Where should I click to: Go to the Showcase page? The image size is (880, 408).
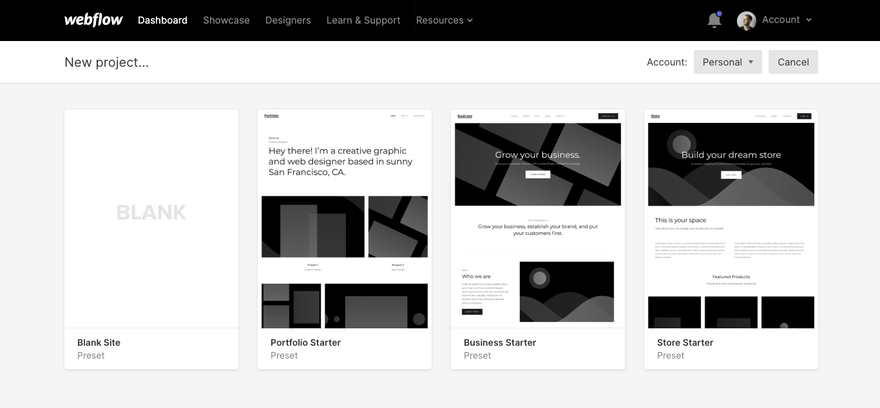pyautogui.click(x=226, y=20)
